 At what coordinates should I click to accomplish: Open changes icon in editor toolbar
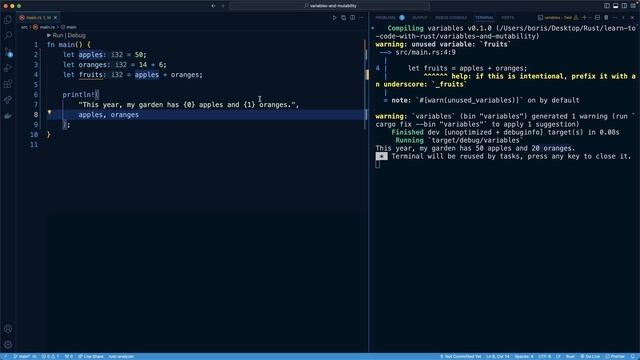[343, 18]
